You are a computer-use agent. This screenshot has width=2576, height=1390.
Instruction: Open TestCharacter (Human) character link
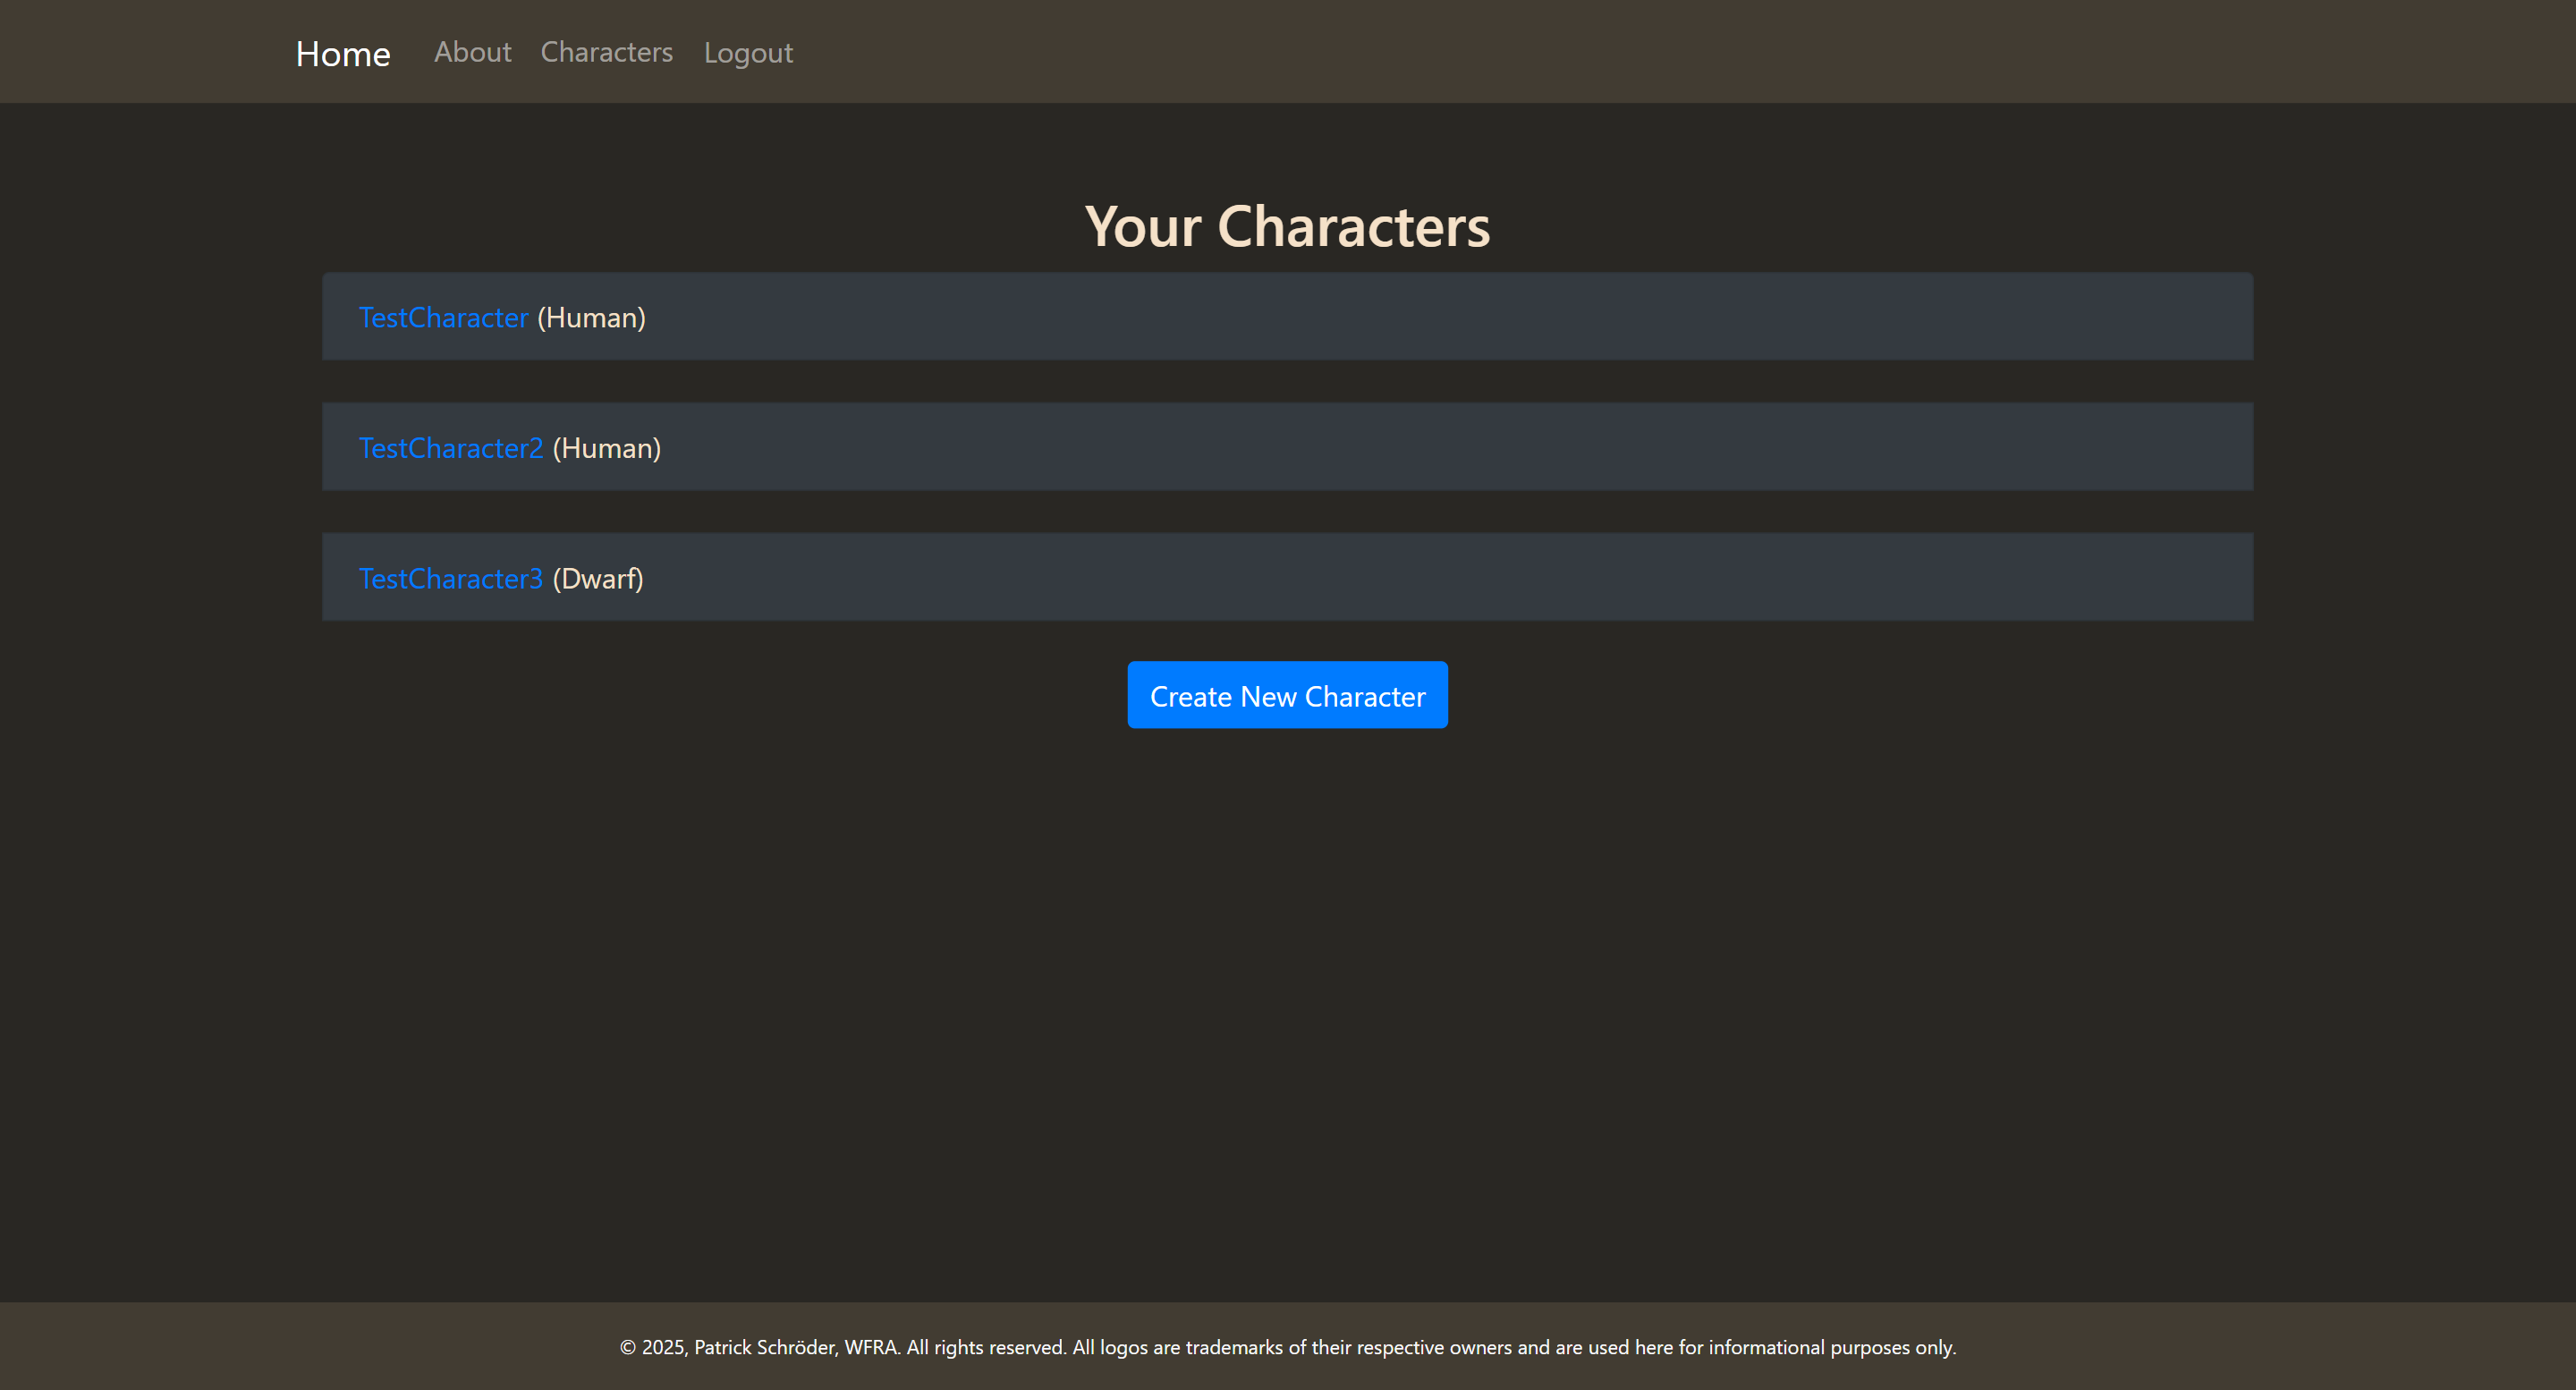coord(443,318)
